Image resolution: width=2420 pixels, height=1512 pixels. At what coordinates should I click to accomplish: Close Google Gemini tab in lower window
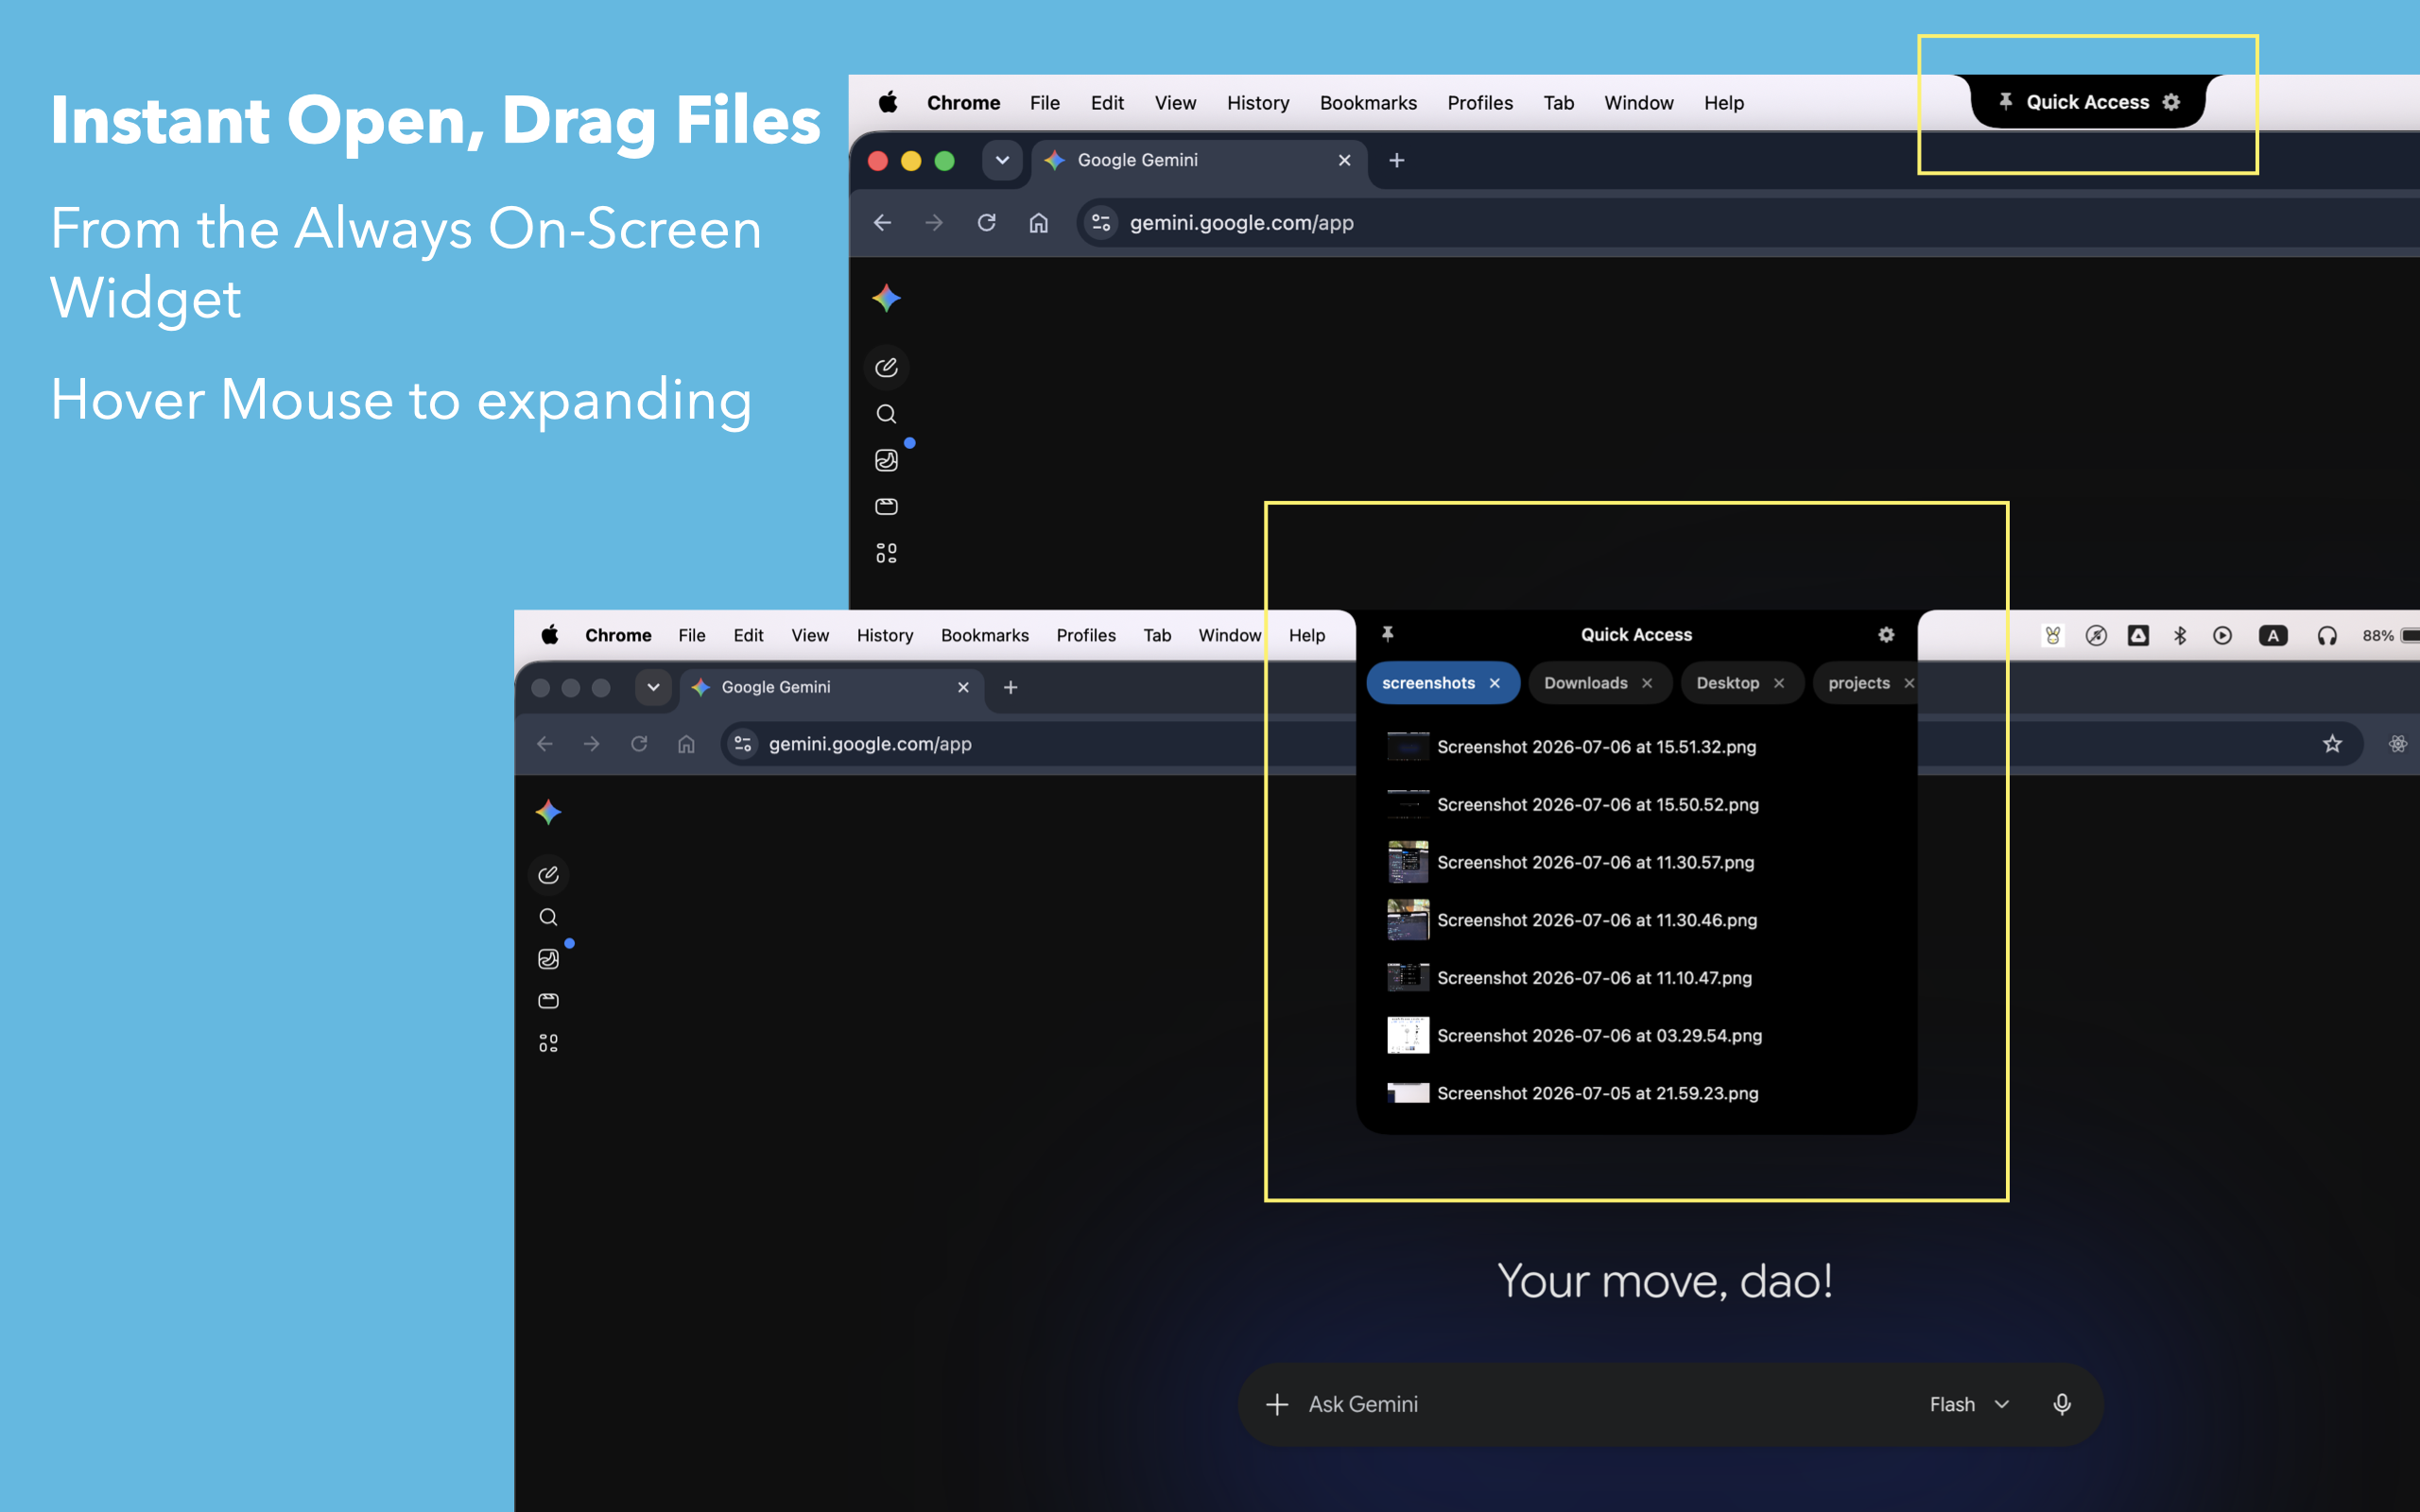(963, 687)
